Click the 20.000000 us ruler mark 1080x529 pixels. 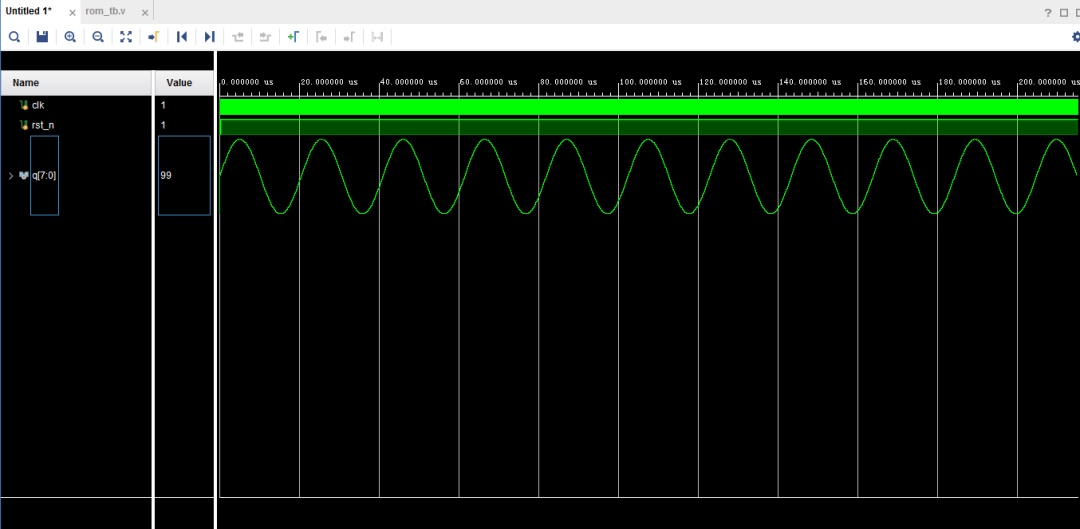(329, 82)
